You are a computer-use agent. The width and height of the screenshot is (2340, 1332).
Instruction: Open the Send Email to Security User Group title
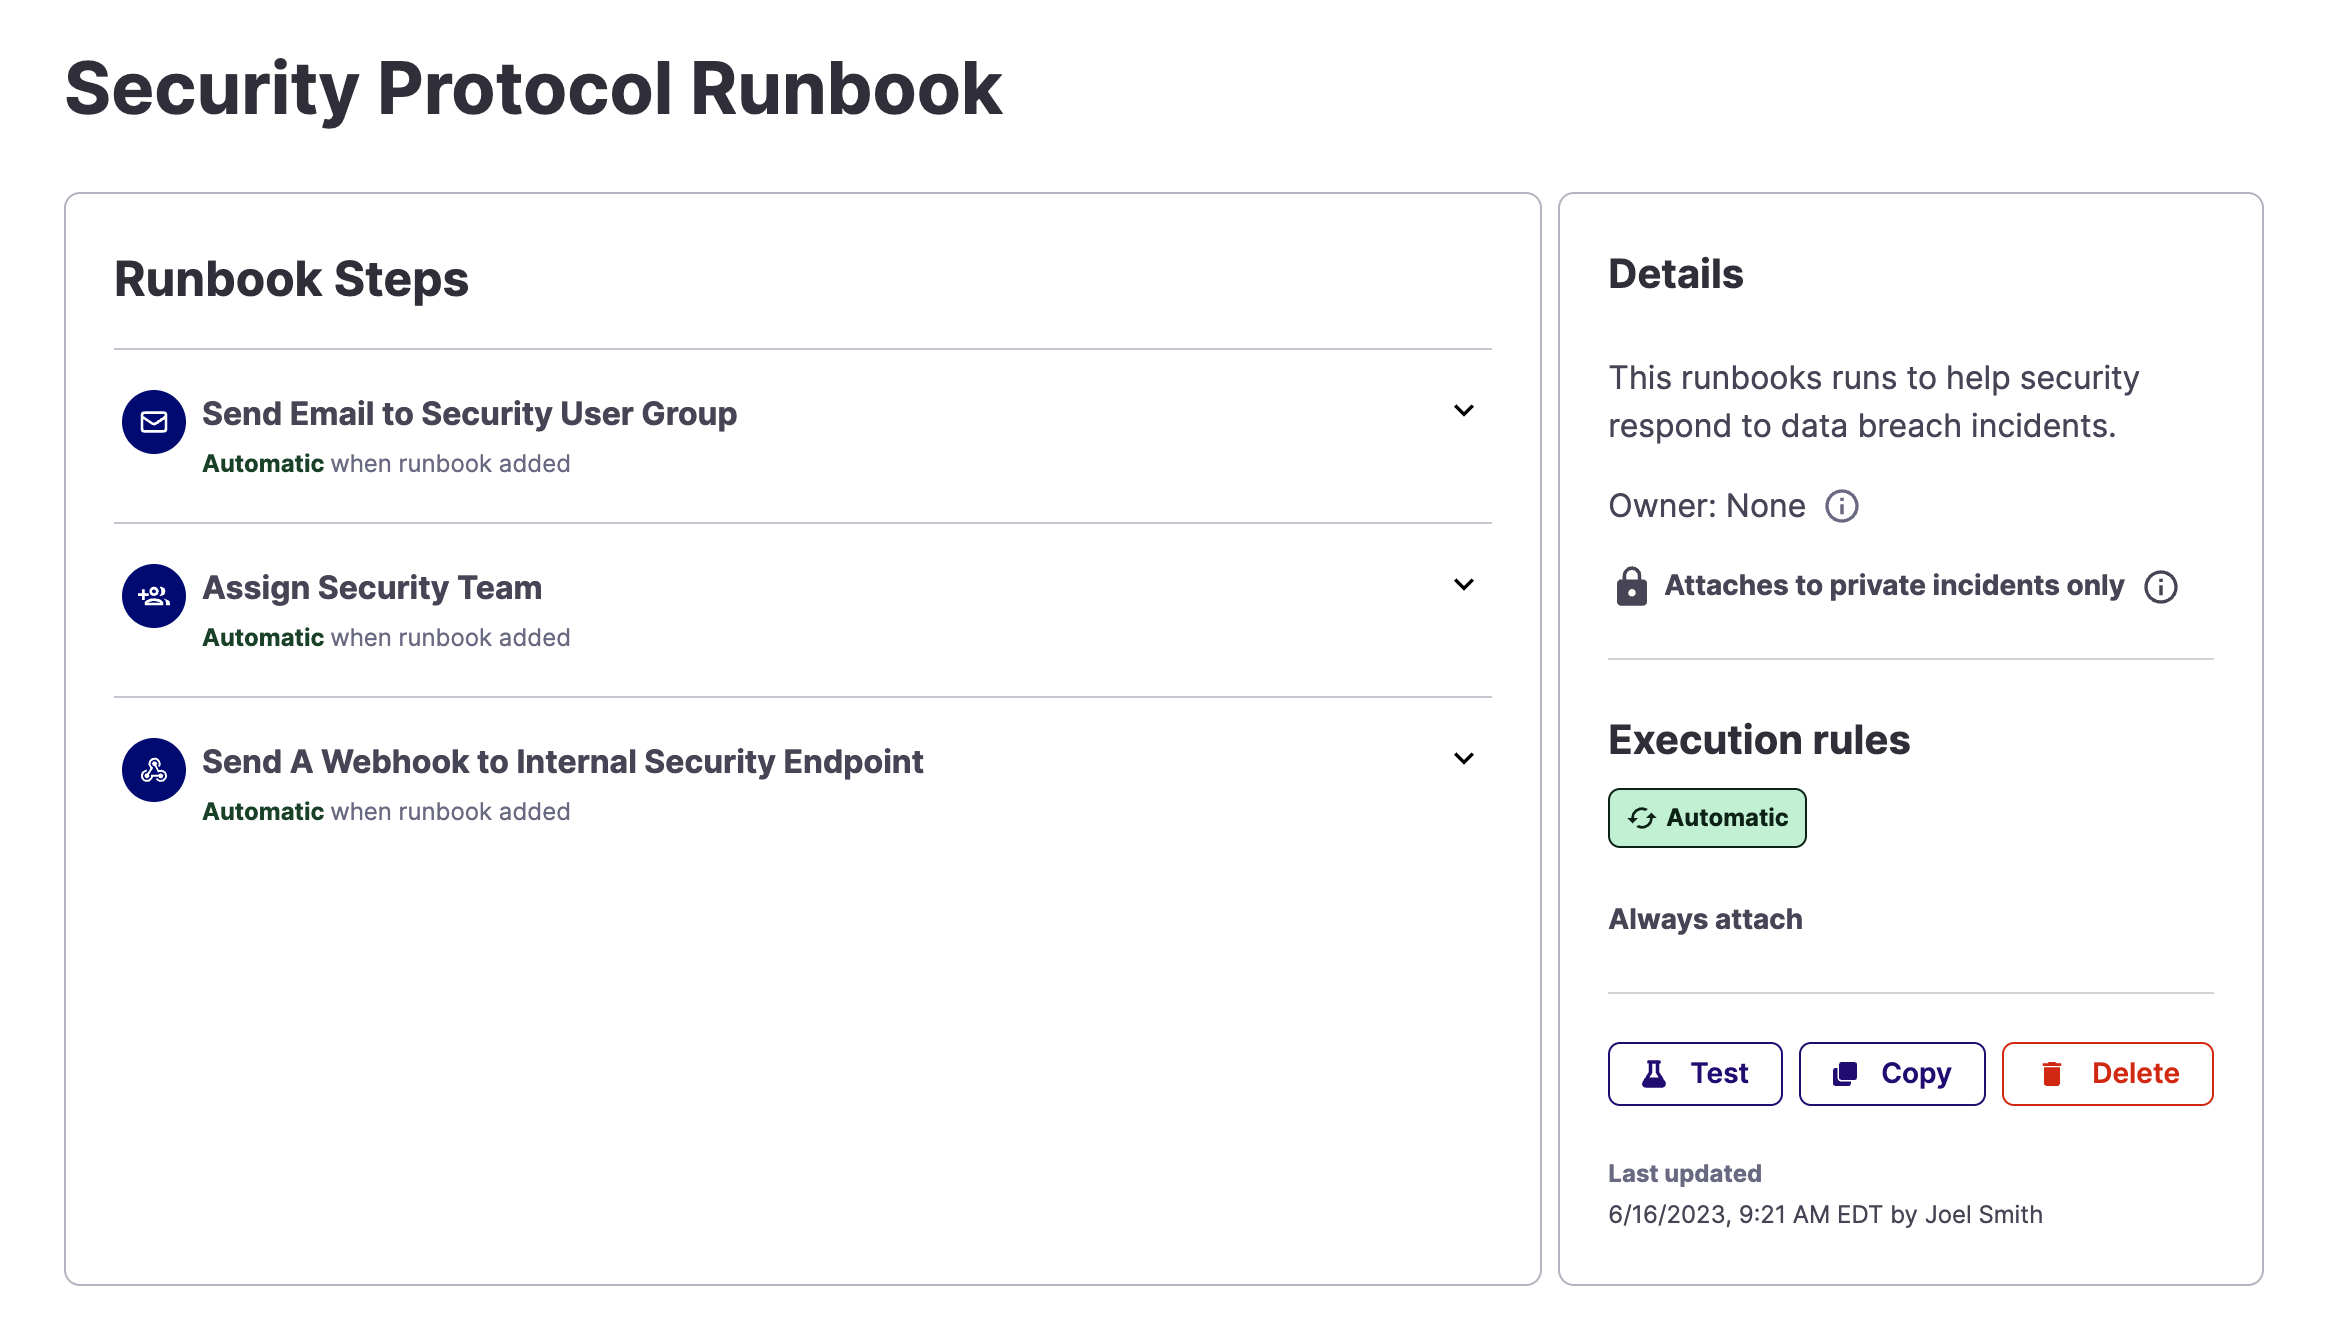coord(469,414)
